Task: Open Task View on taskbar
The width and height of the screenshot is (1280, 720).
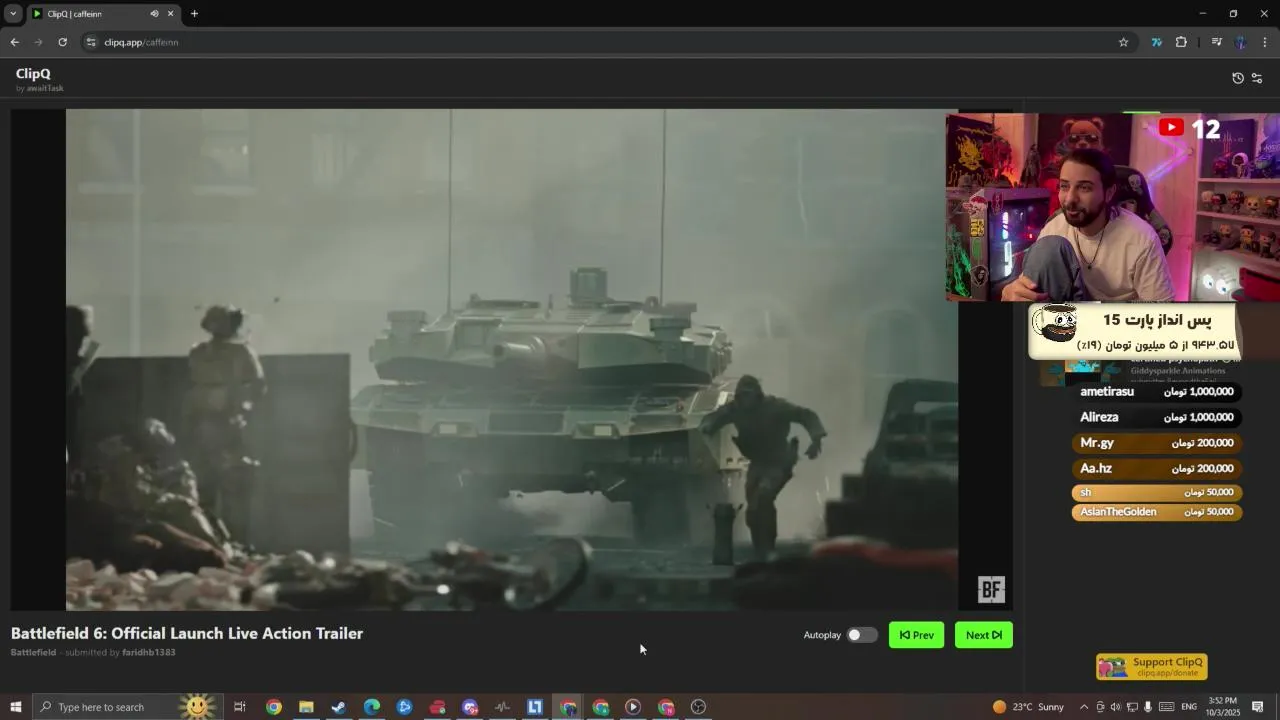Action: point(240,707)
